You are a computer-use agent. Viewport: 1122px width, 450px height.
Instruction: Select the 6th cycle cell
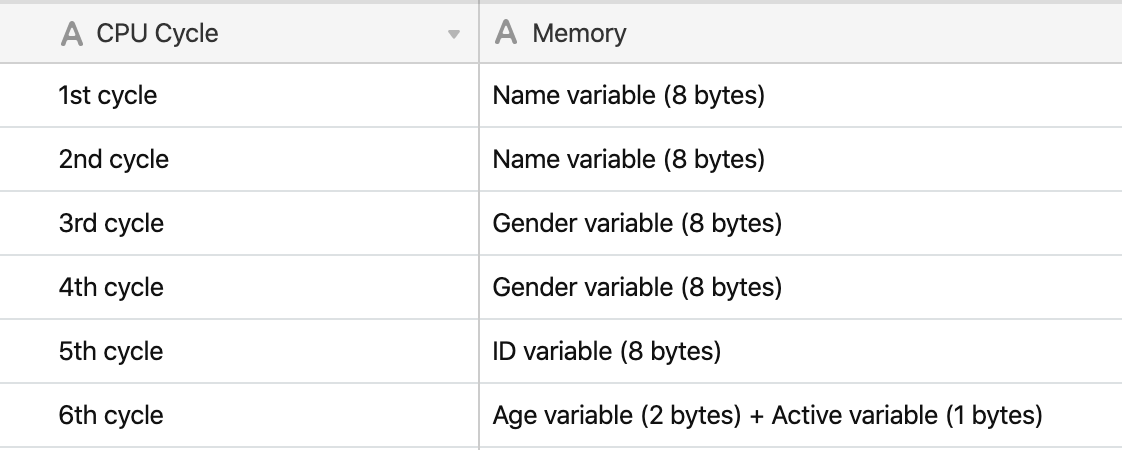(239, 416)
